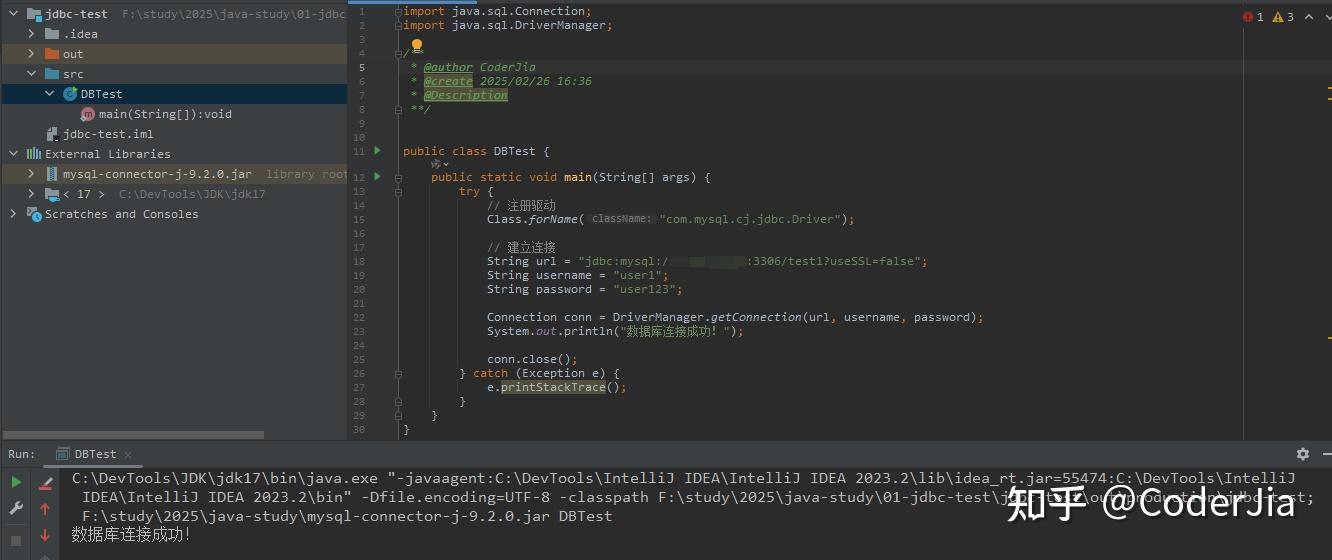Image resolution: width=1332 pixels, height=560 pixels.
Task: Click the @Description doc tag
Action: tap(465, 95)
